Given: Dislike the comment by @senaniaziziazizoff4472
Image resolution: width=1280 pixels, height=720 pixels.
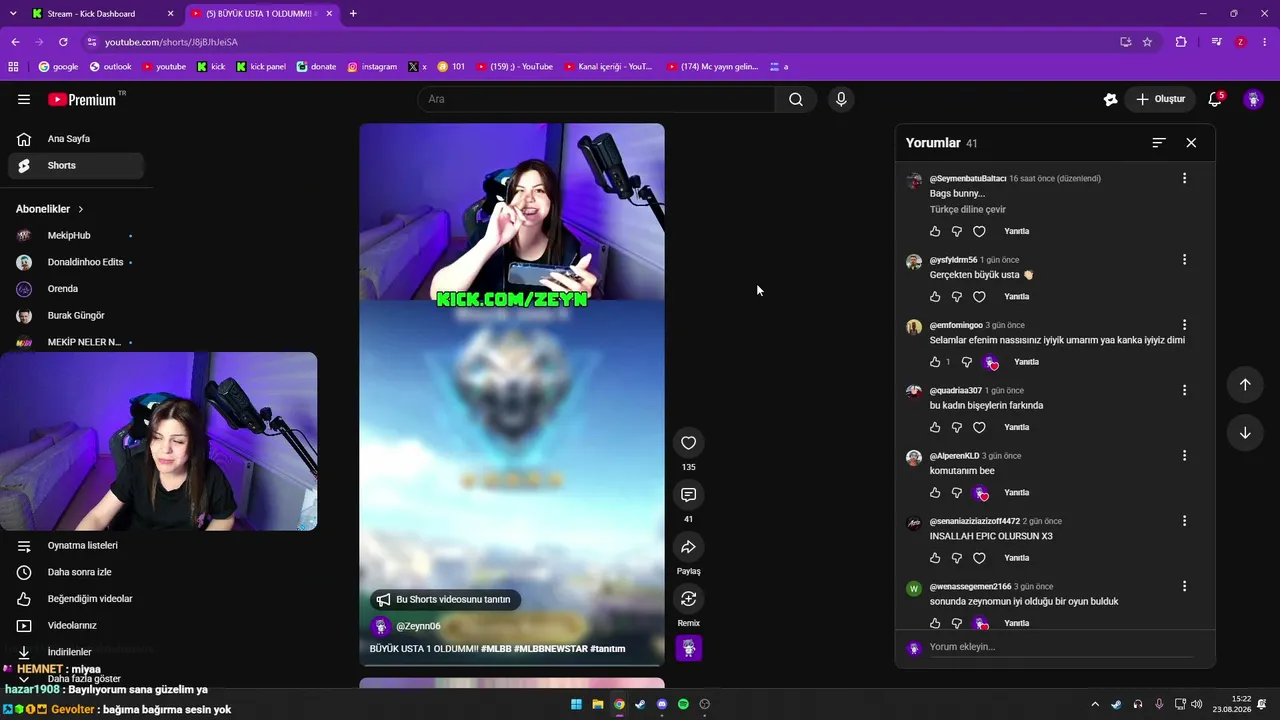Looking at the screenshot, I should tap(957, 558).
